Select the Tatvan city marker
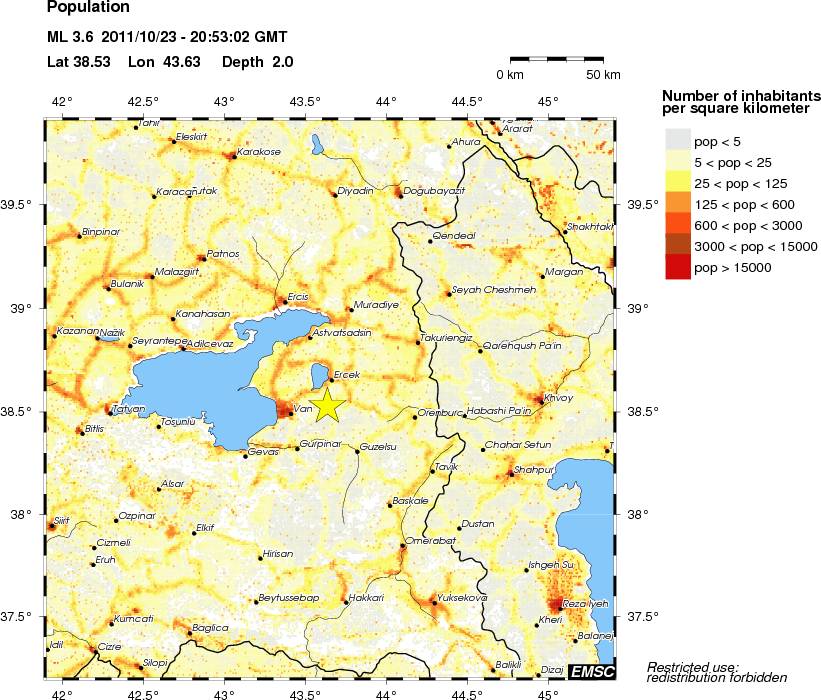821x700 pixels. 110,413
